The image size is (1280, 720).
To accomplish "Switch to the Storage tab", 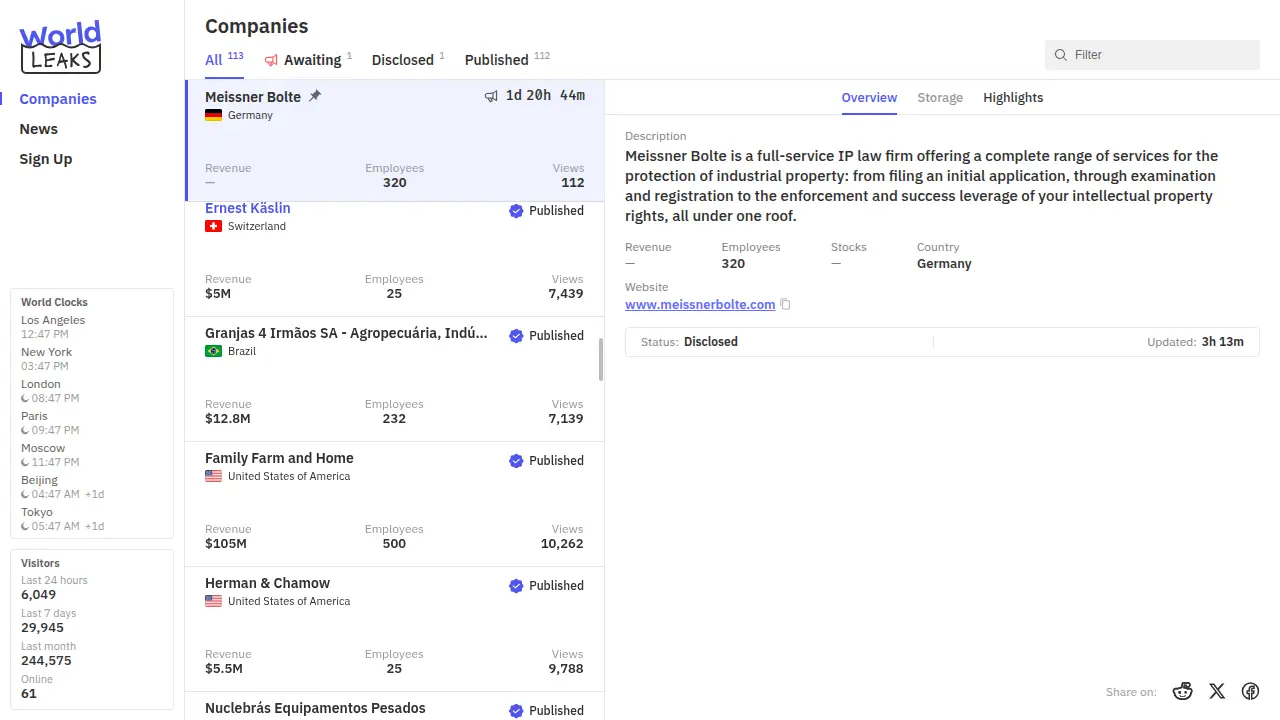I will tap(940, 97).
